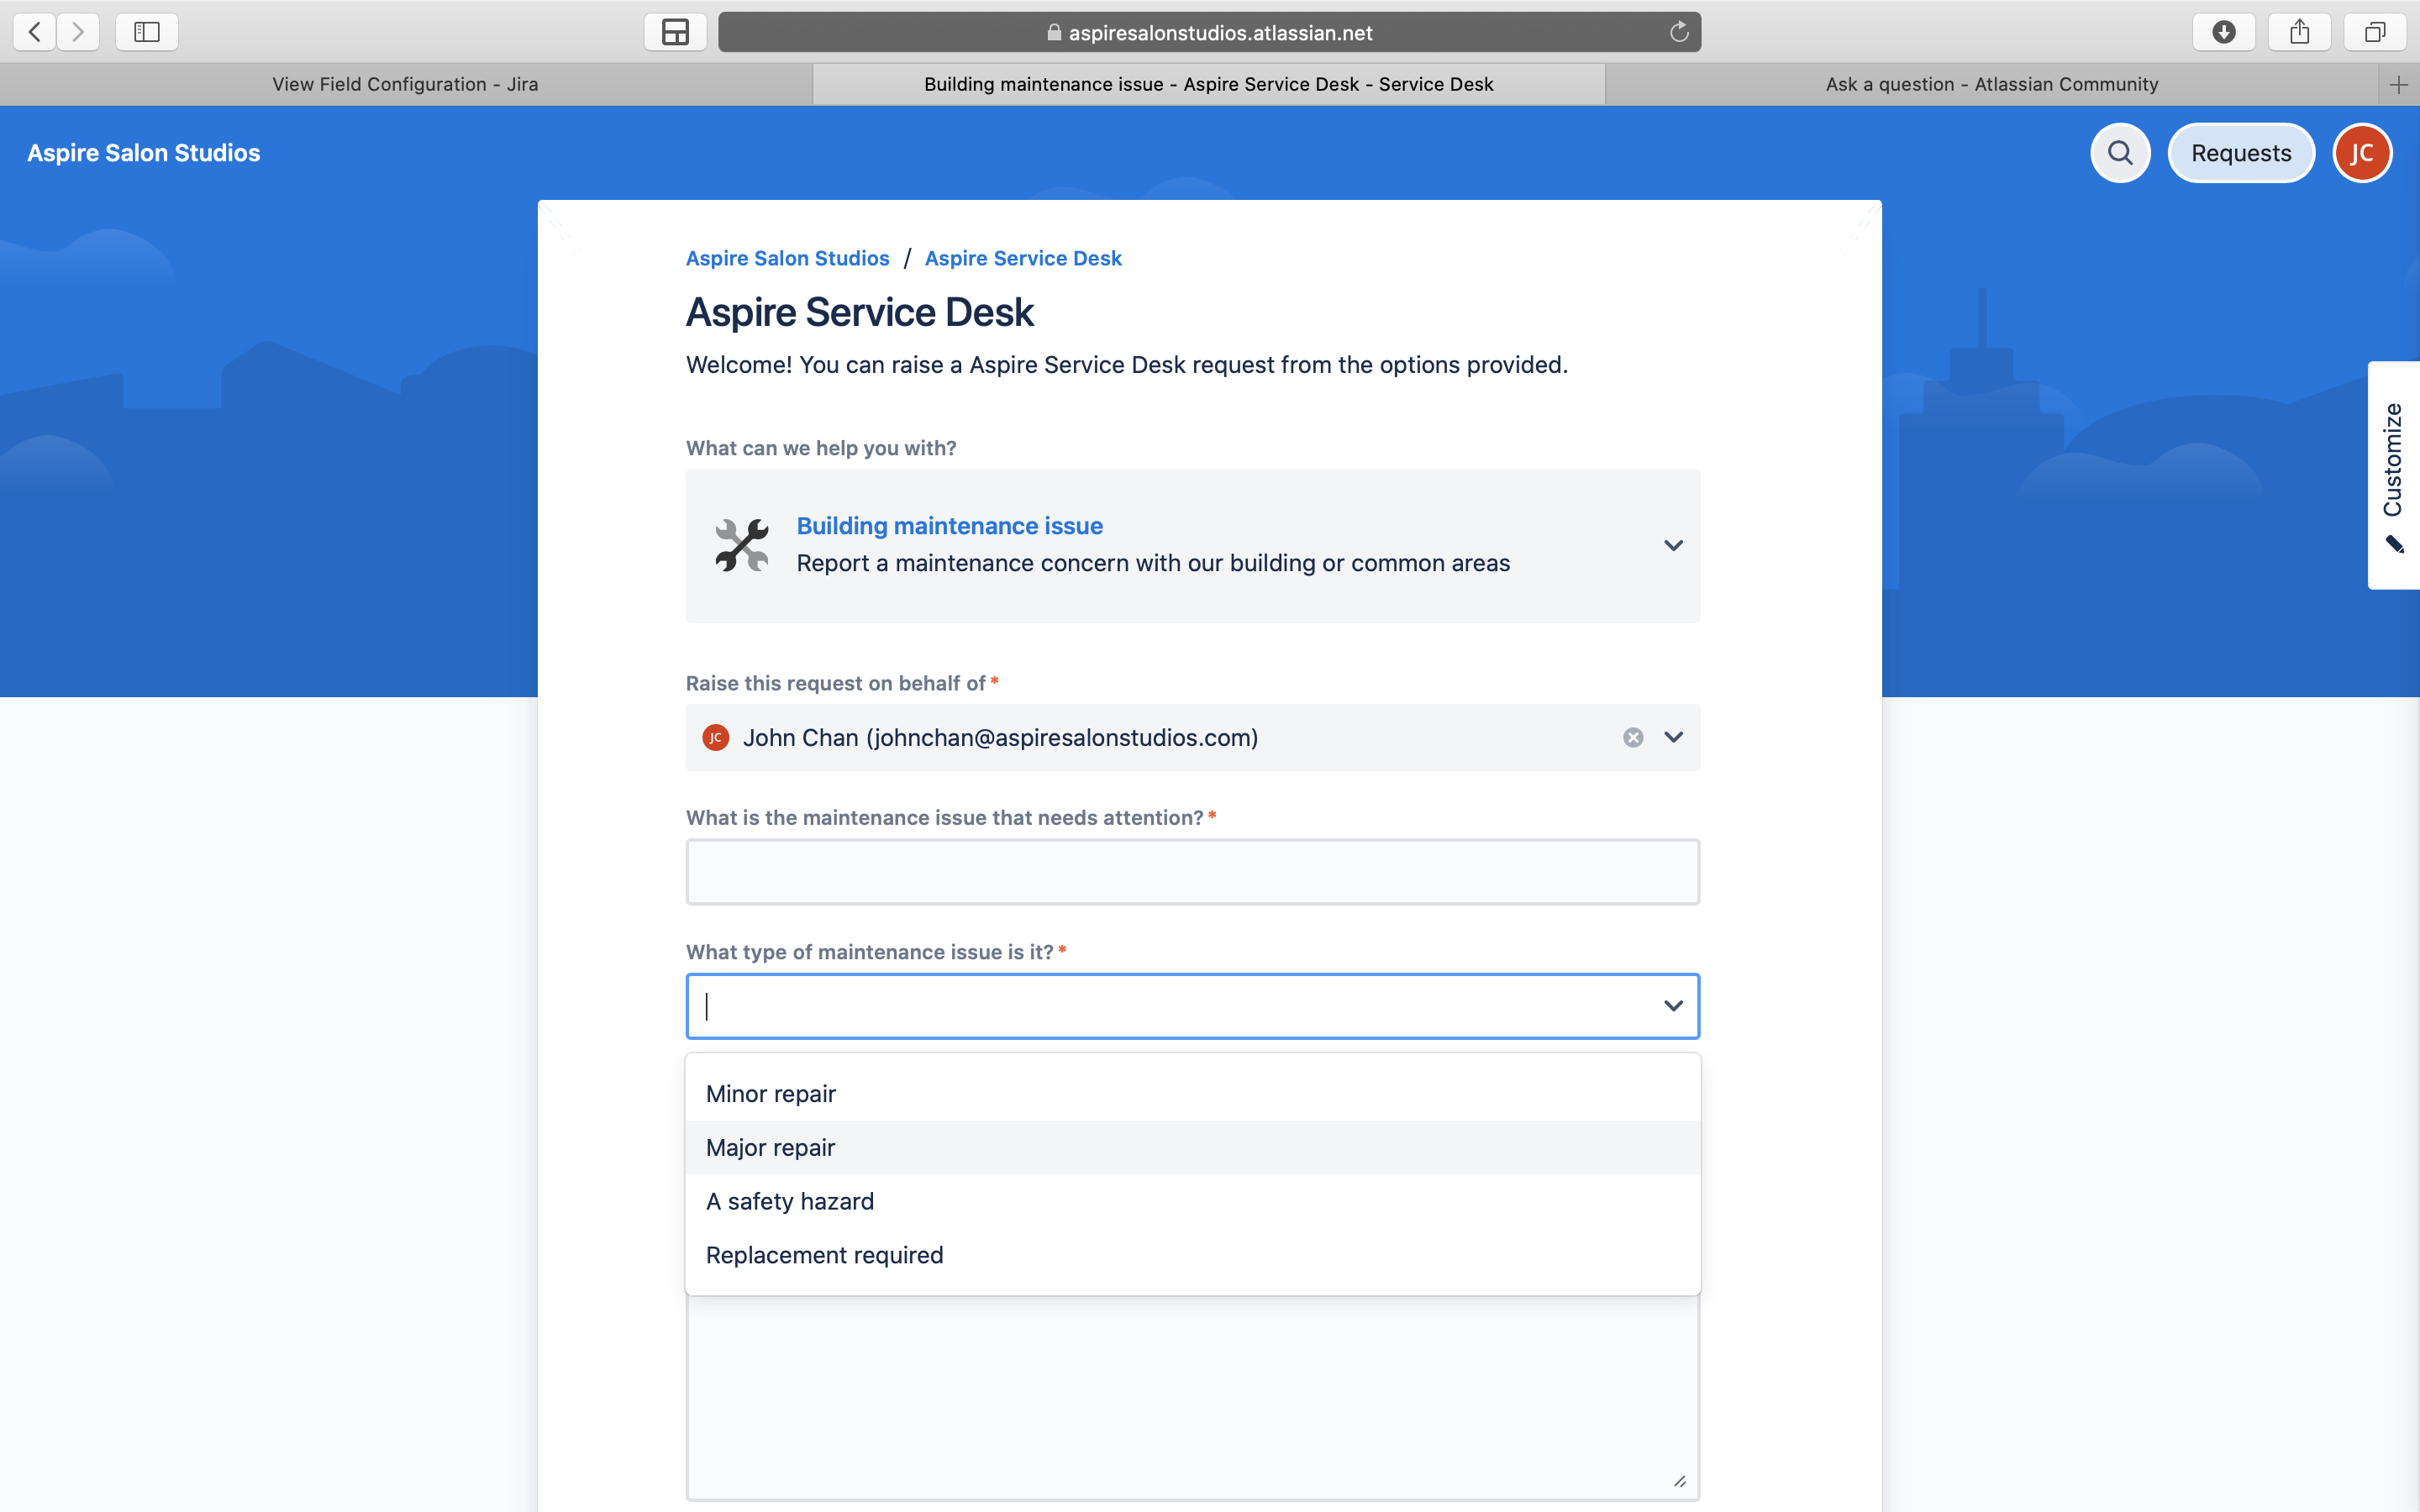Viewport: 2420px width, 1512px height.
Task: Click the Safari share icon
Action: [2299, 32]
